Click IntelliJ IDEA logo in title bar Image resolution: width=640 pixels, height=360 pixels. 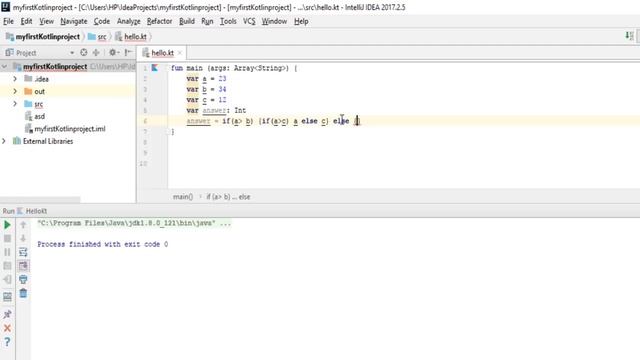click(x=5, y=7)
